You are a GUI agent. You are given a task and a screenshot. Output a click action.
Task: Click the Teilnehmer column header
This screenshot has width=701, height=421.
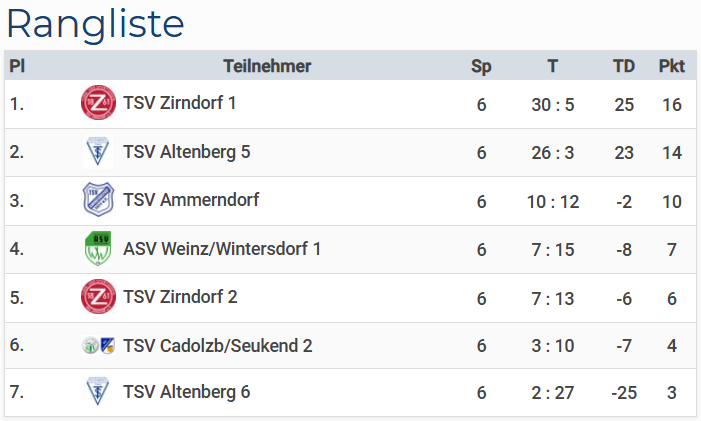click(x=267, y=67)
